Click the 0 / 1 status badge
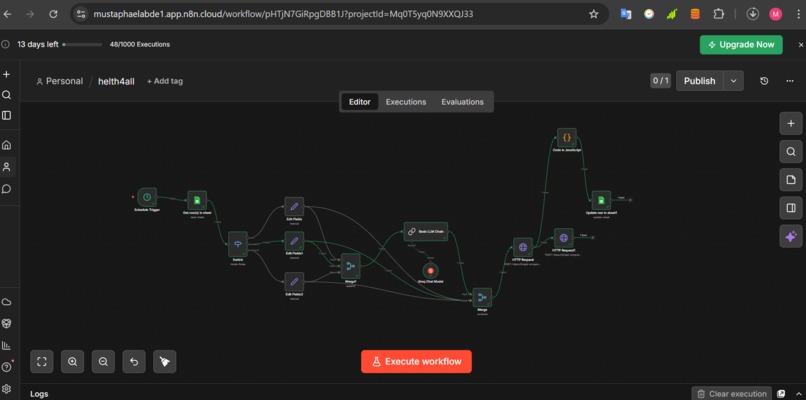Viewport: 806px width, 400px height. pos(661,81)
